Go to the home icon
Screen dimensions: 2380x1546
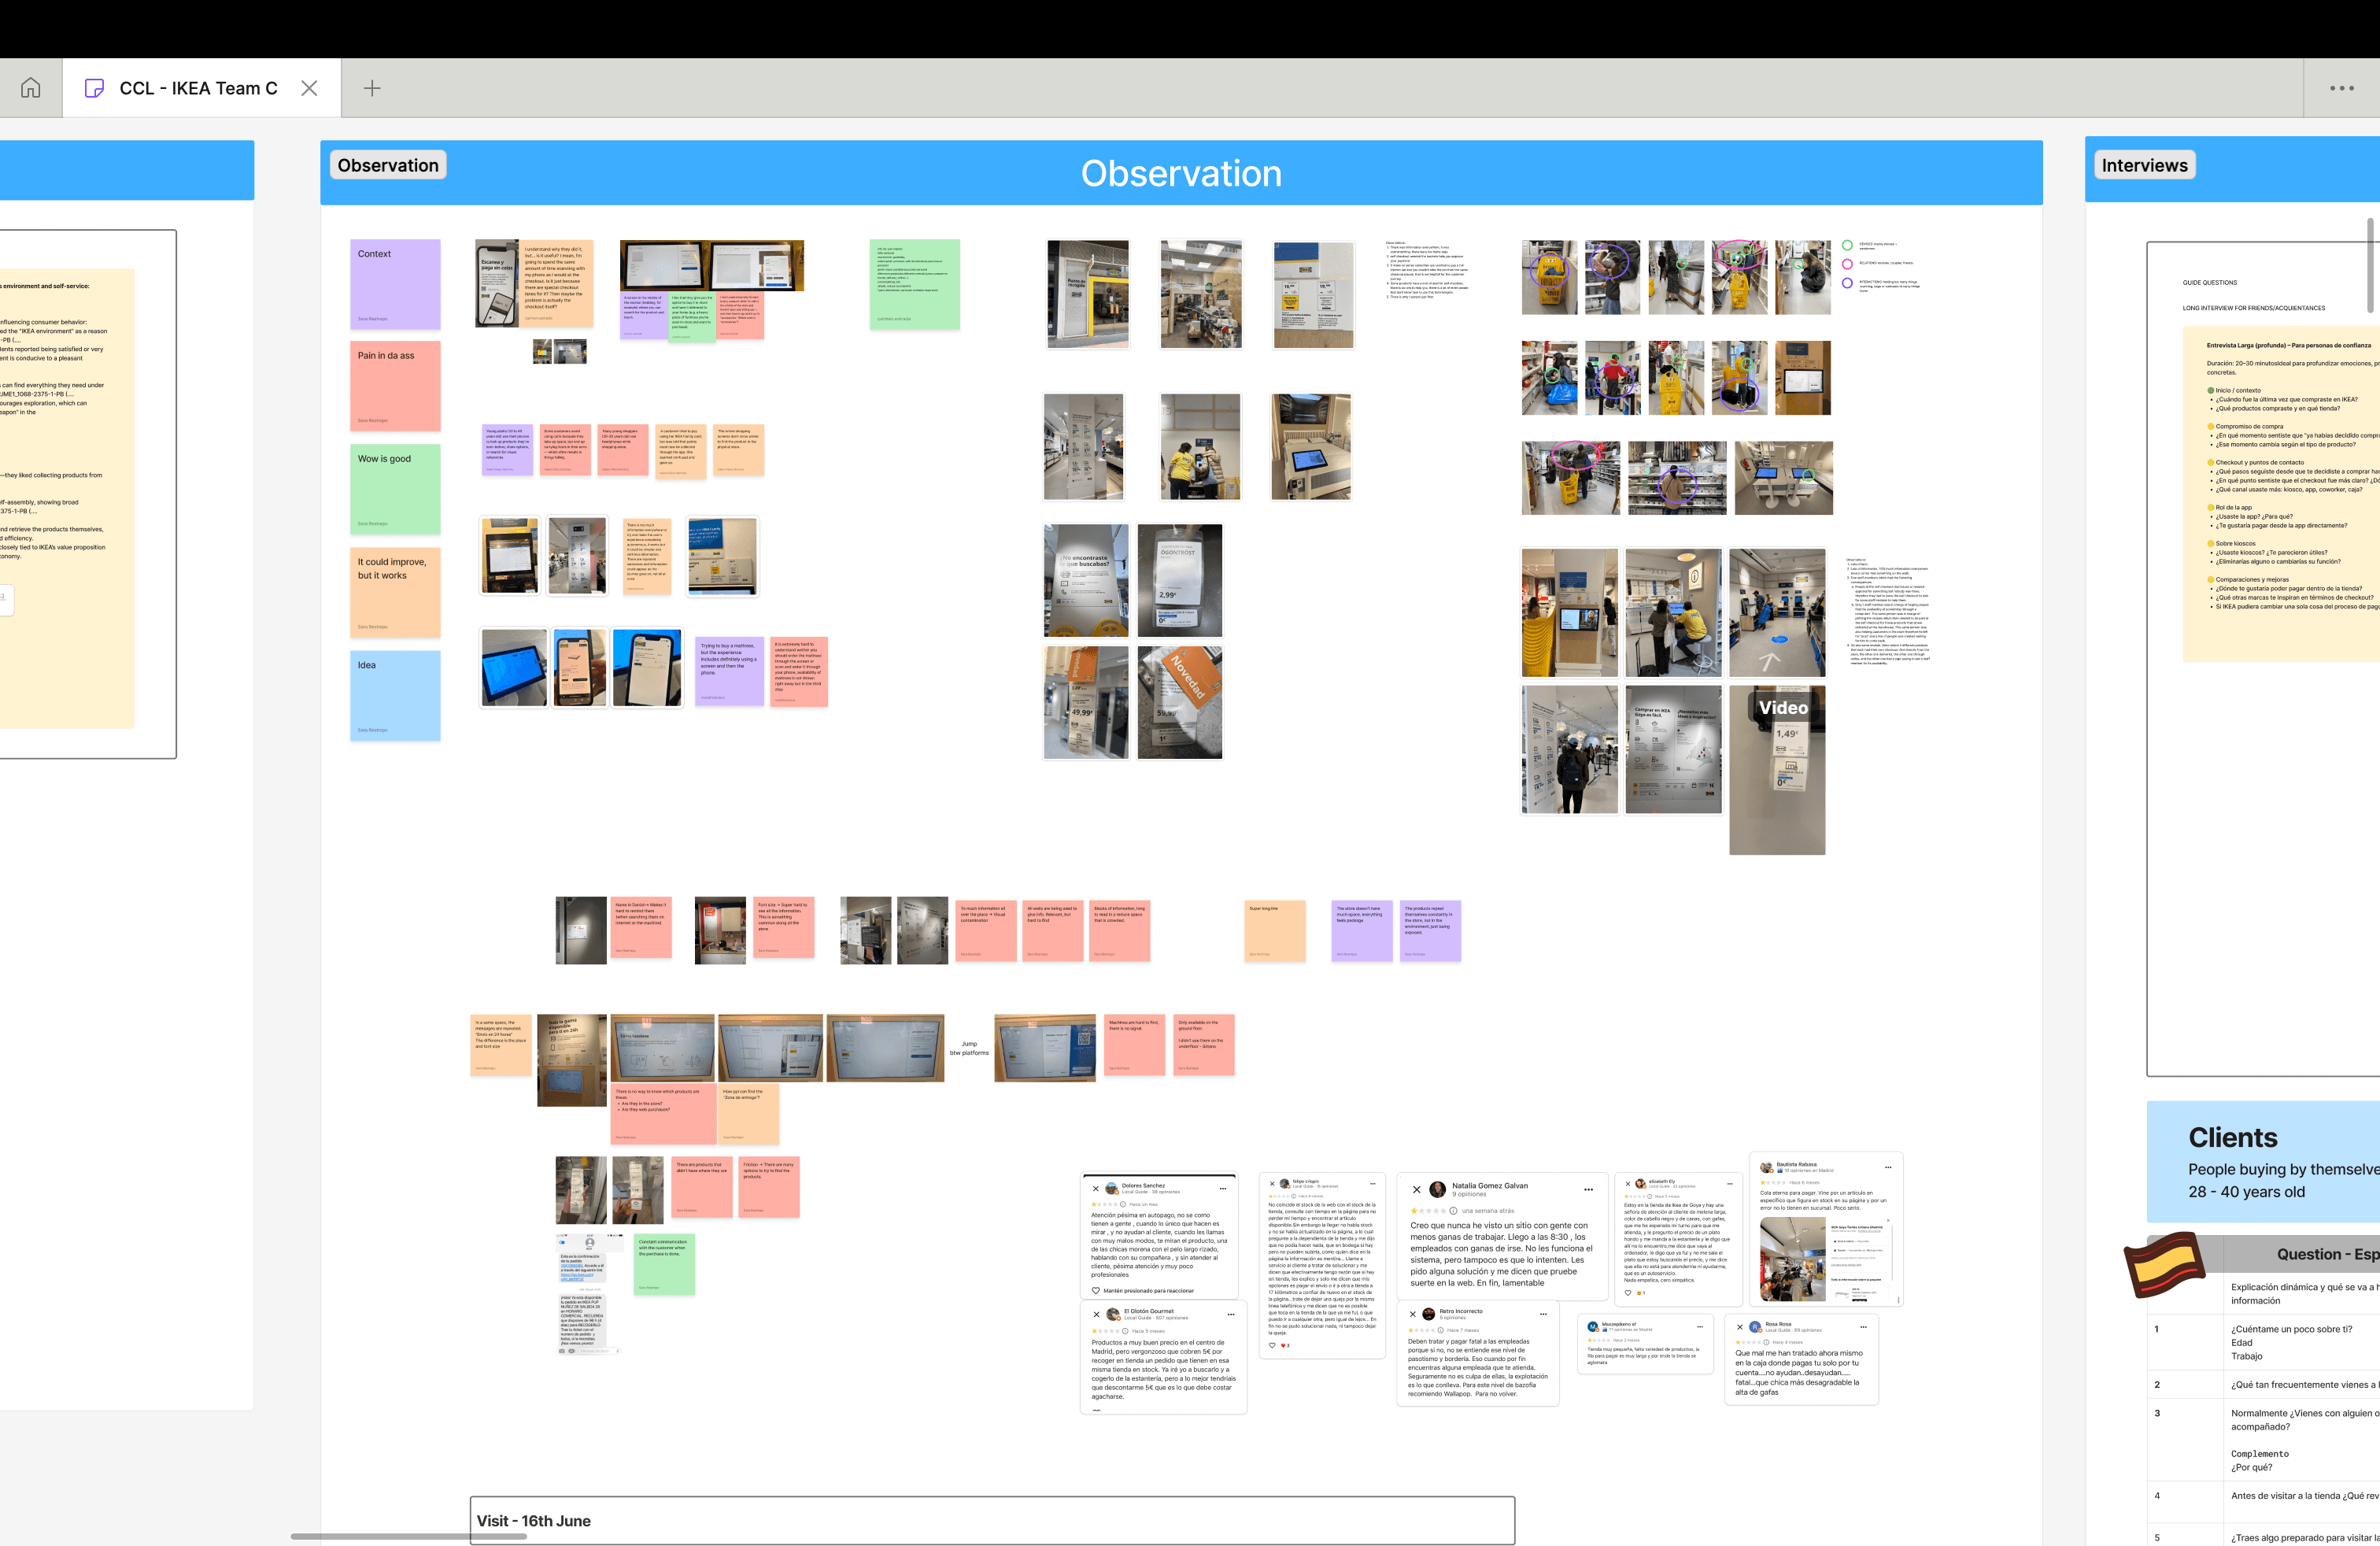click(31, 88)
